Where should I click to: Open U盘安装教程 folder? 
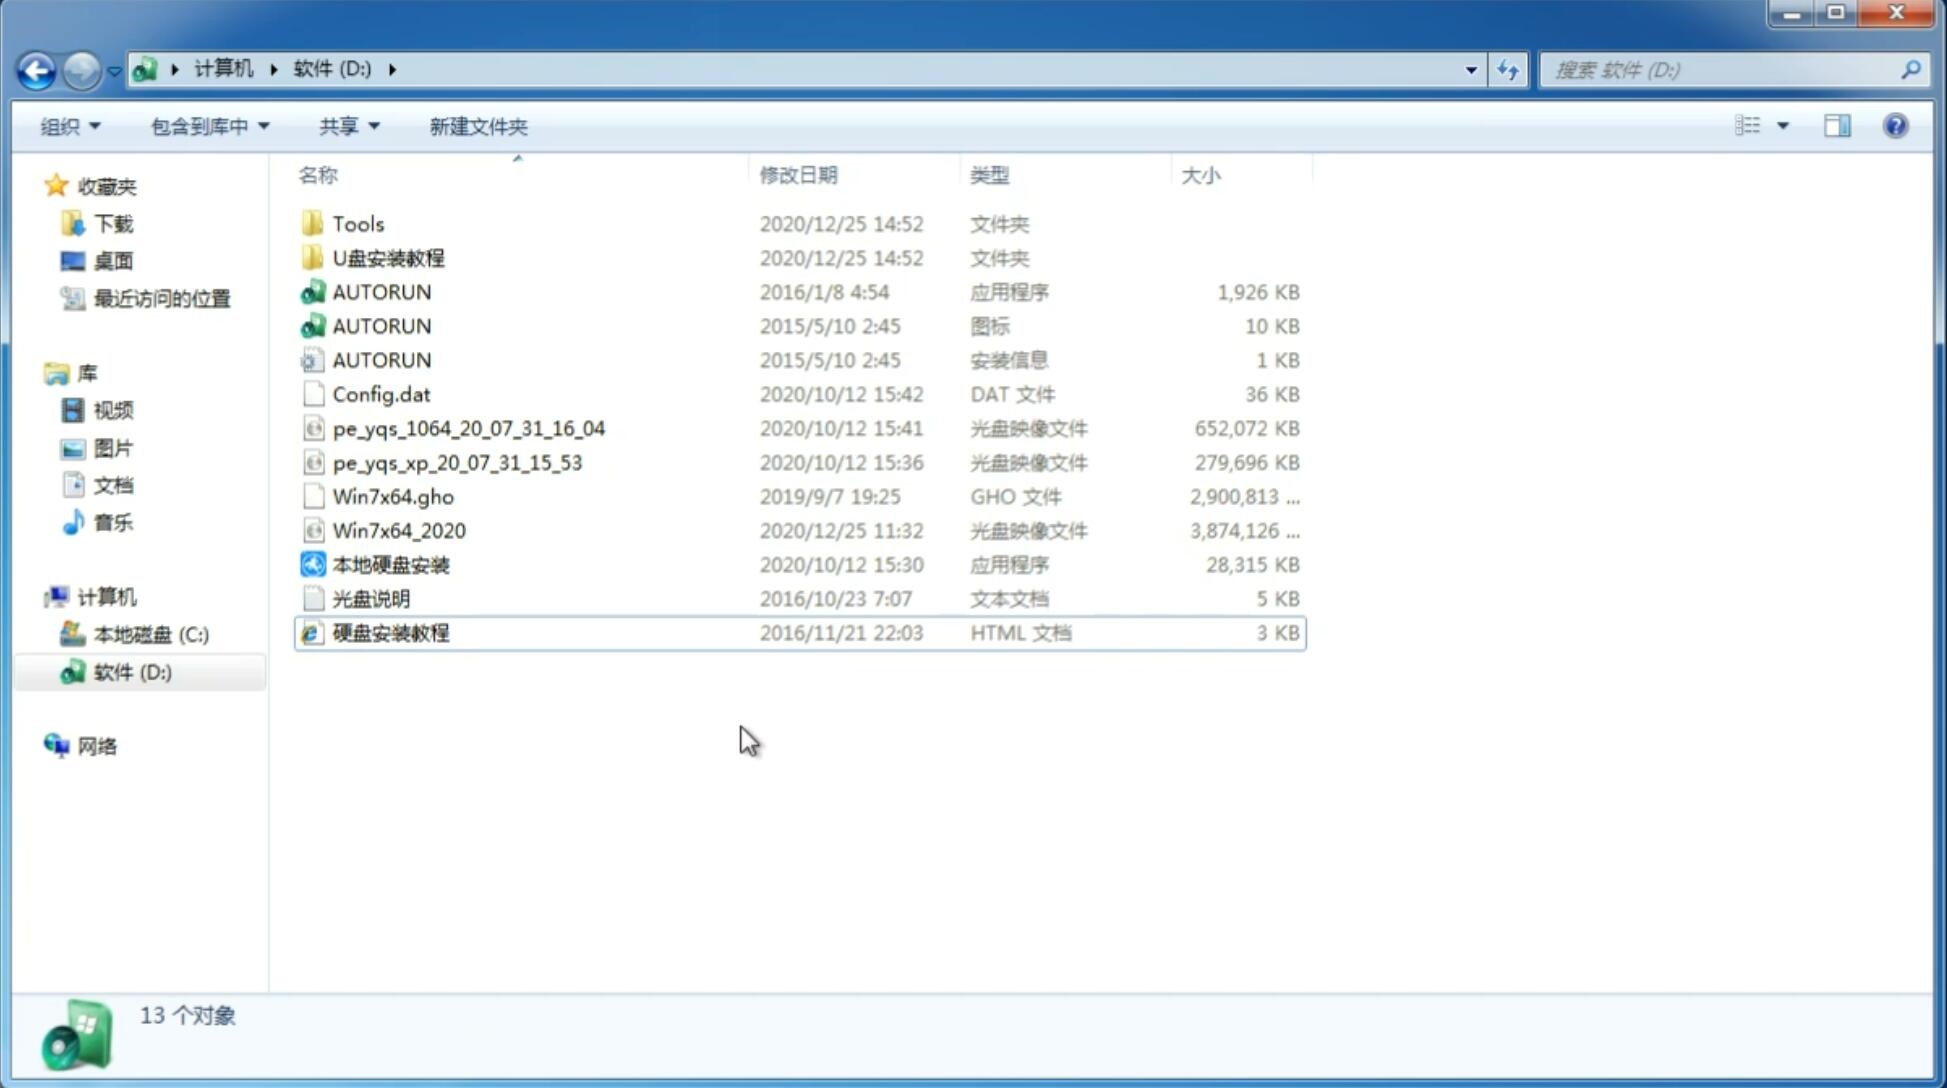(x=388, y=258)
